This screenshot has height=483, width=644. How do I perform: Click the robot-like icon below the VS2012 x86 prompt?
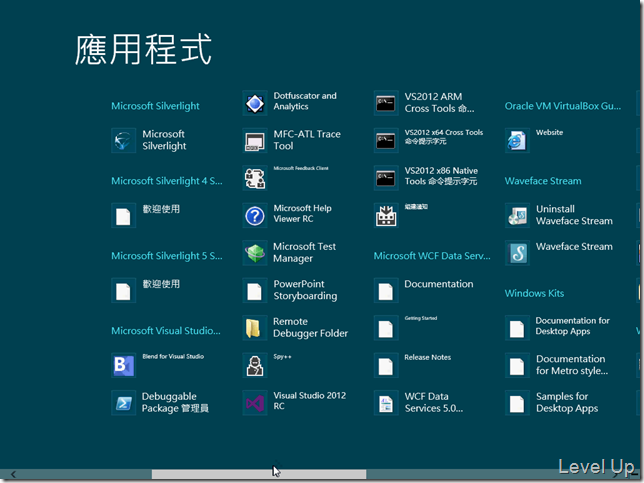point(386,216)
